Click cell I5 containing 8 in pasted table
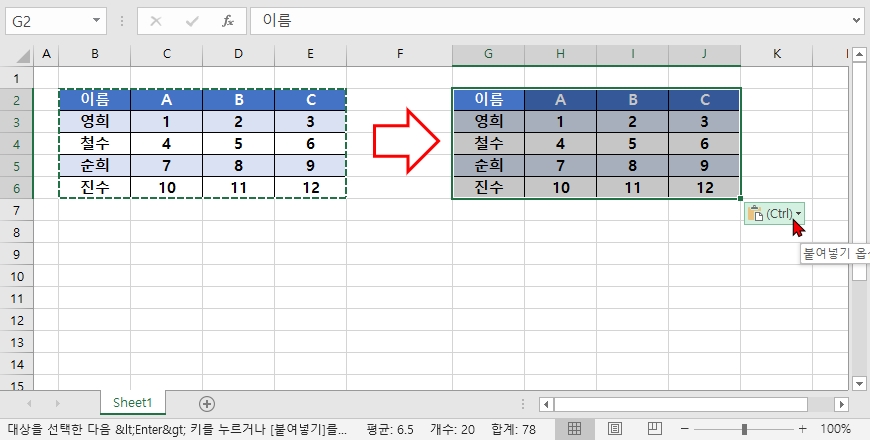 click(633, 165)
